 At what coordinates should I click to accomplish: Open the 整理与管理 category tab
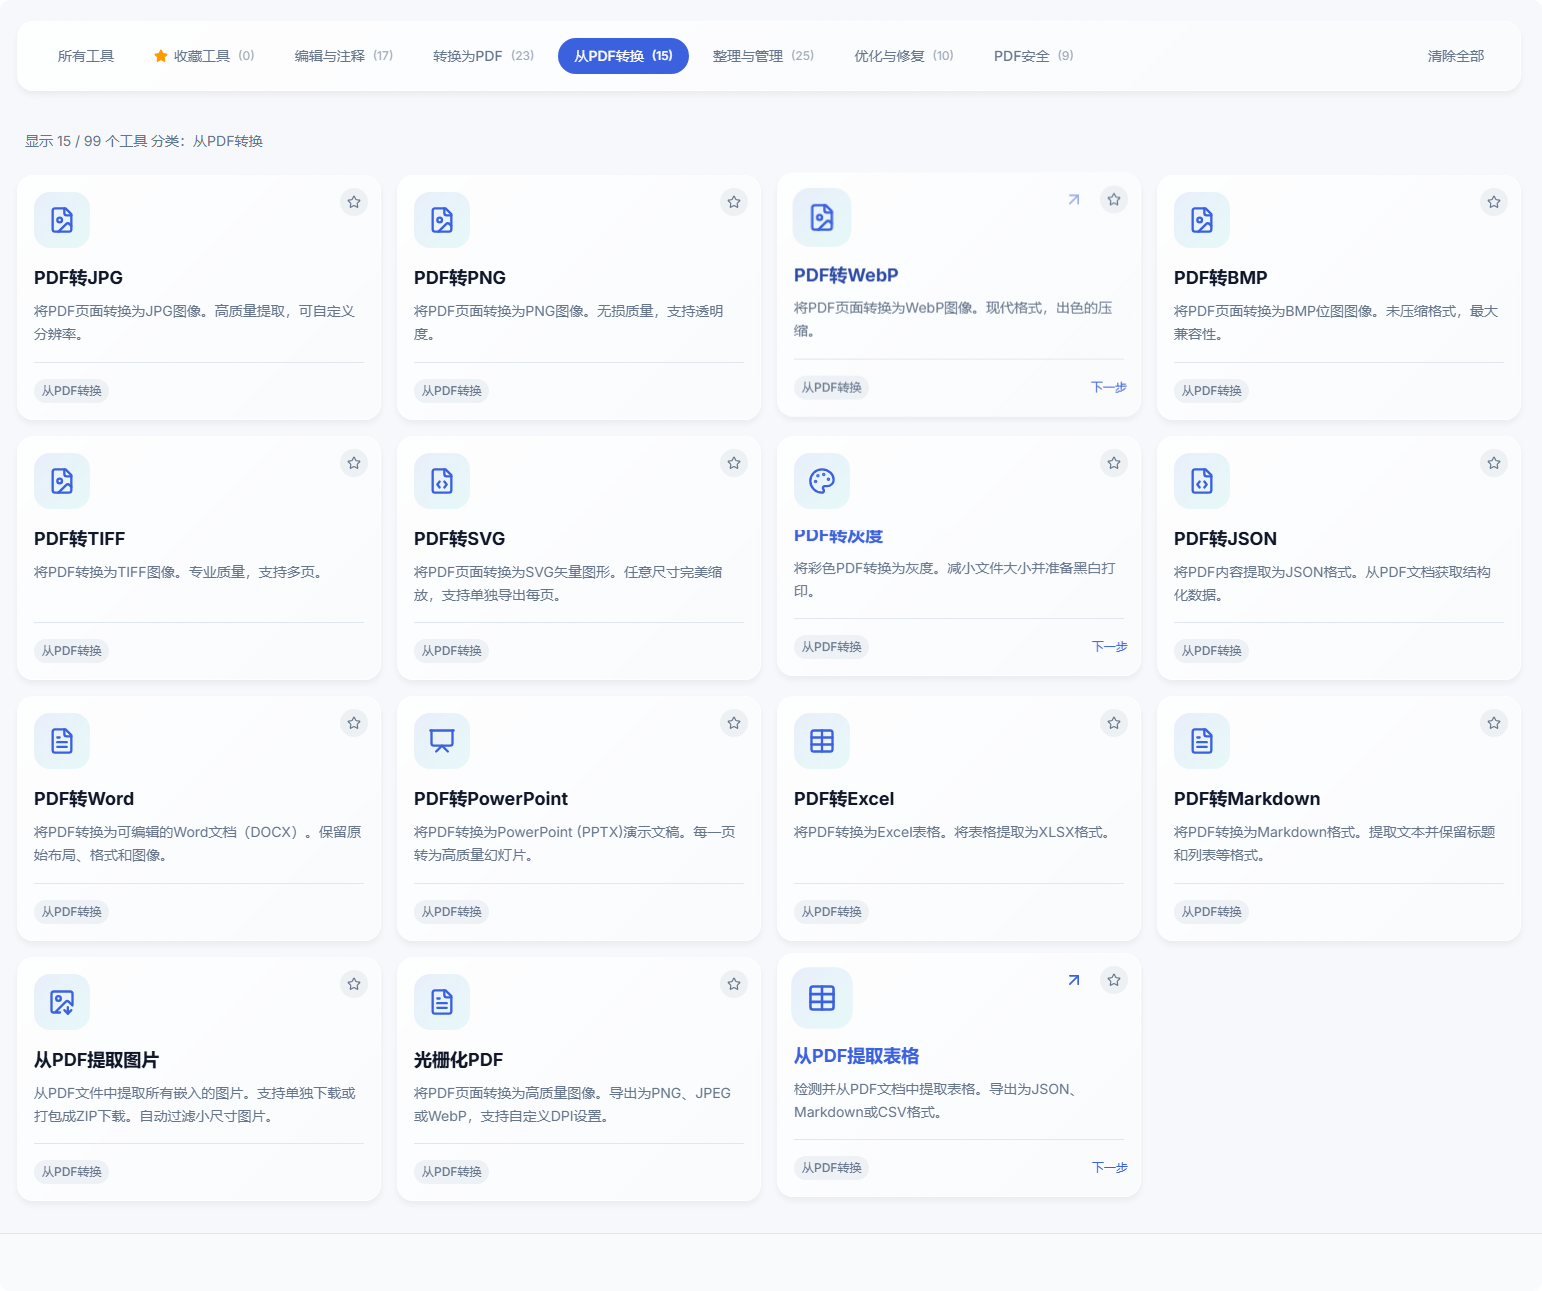tap(762, 56)
